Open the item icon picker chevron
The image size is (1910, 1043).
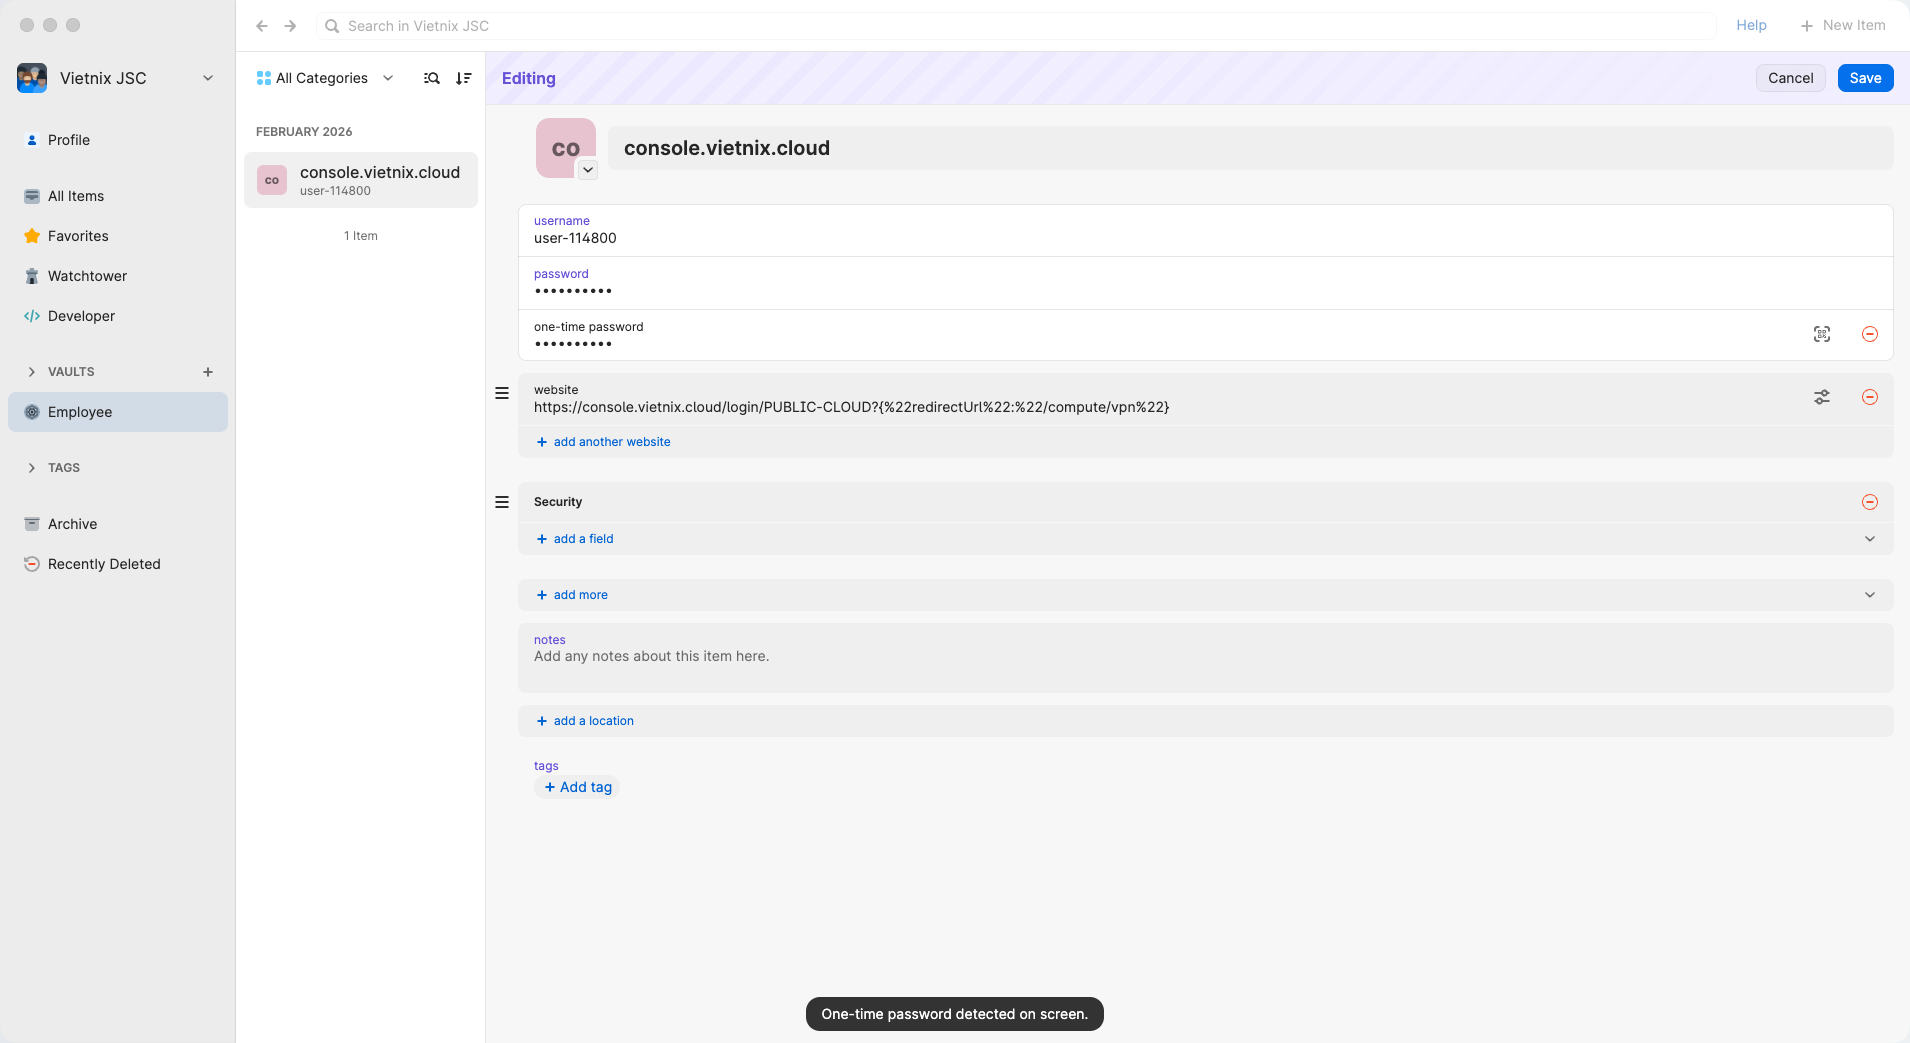(x=587, y=169)
